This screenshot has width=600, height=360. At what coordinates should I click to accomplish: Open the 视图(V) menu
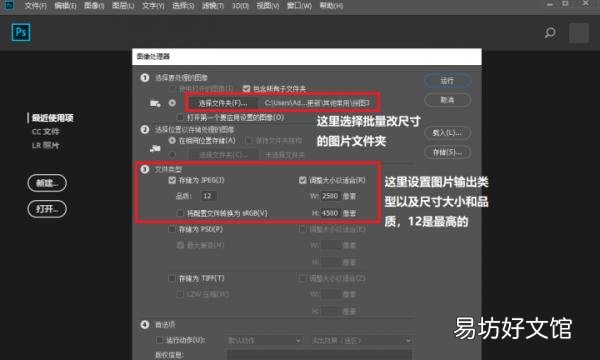point(267,6)
